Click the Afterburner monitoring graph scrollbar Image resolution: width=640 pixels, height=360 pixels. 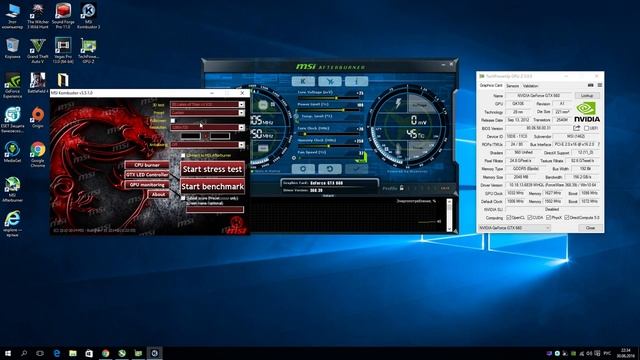tap(449, 215)
